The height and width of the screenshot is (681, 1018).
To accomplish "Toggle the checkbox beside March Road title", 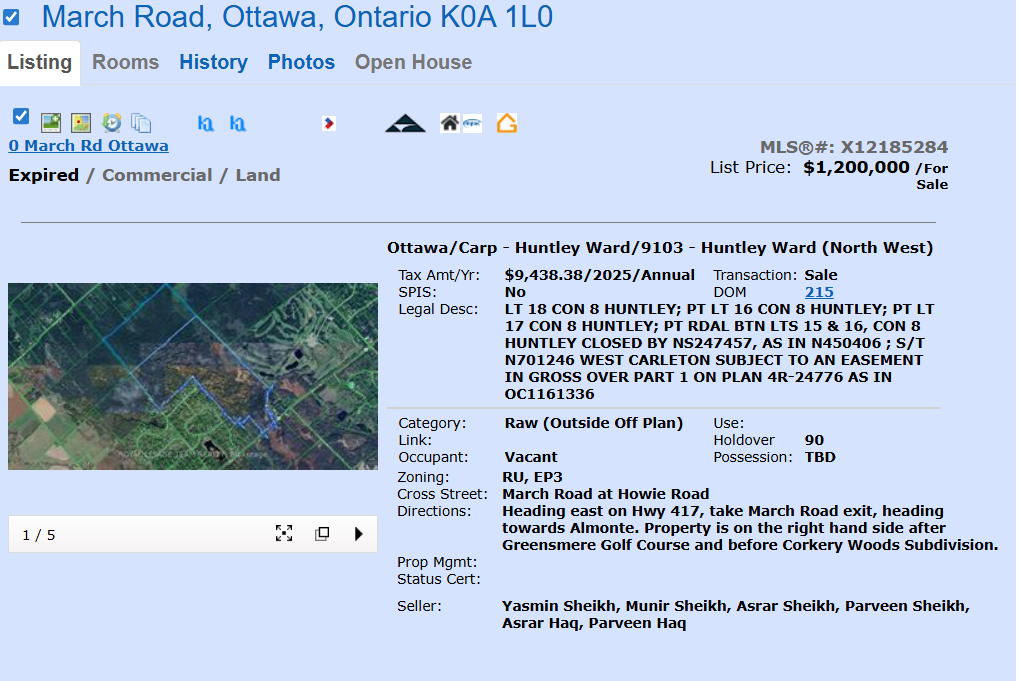I will [x=11, y=17].
